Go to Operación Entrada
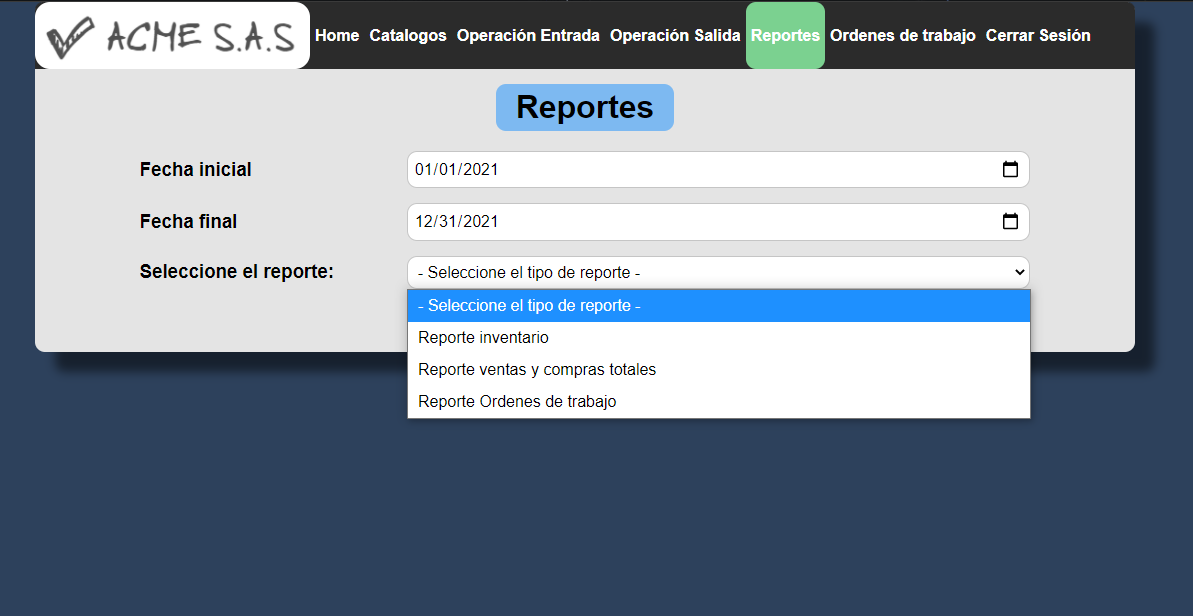 528,35
